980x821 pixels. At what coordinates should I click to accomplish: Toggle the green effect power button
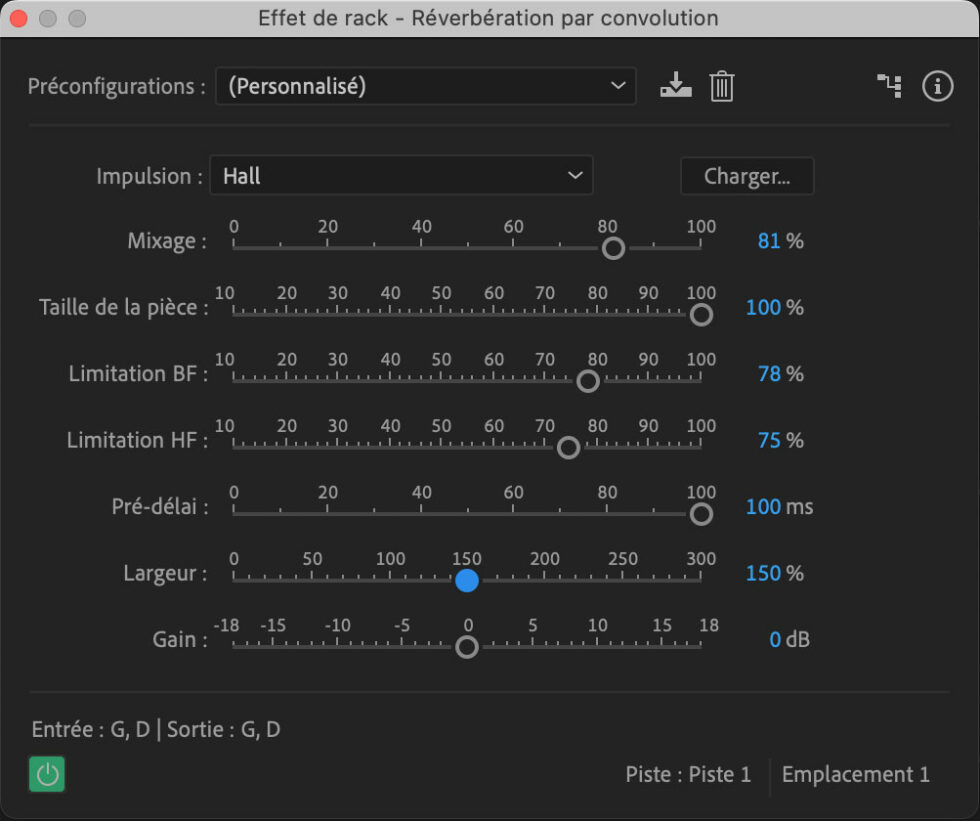47,774
